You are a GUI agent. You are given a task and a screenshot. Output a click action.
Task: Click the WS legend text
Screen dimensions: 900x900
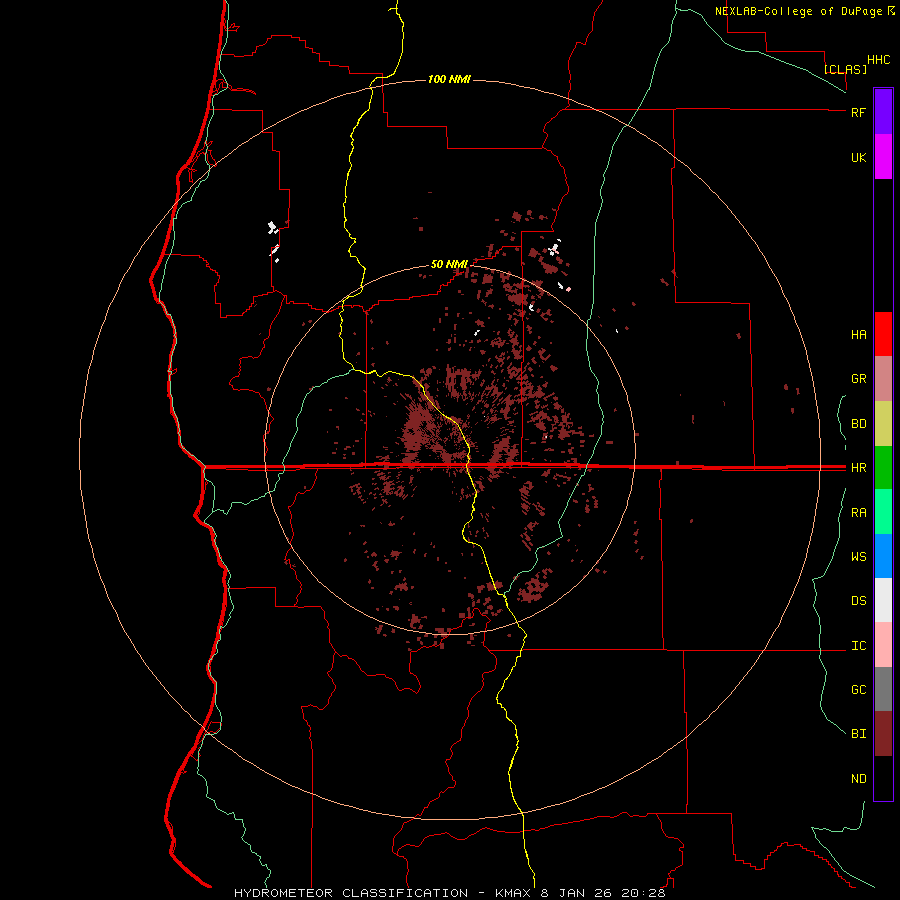coord(858,557)
